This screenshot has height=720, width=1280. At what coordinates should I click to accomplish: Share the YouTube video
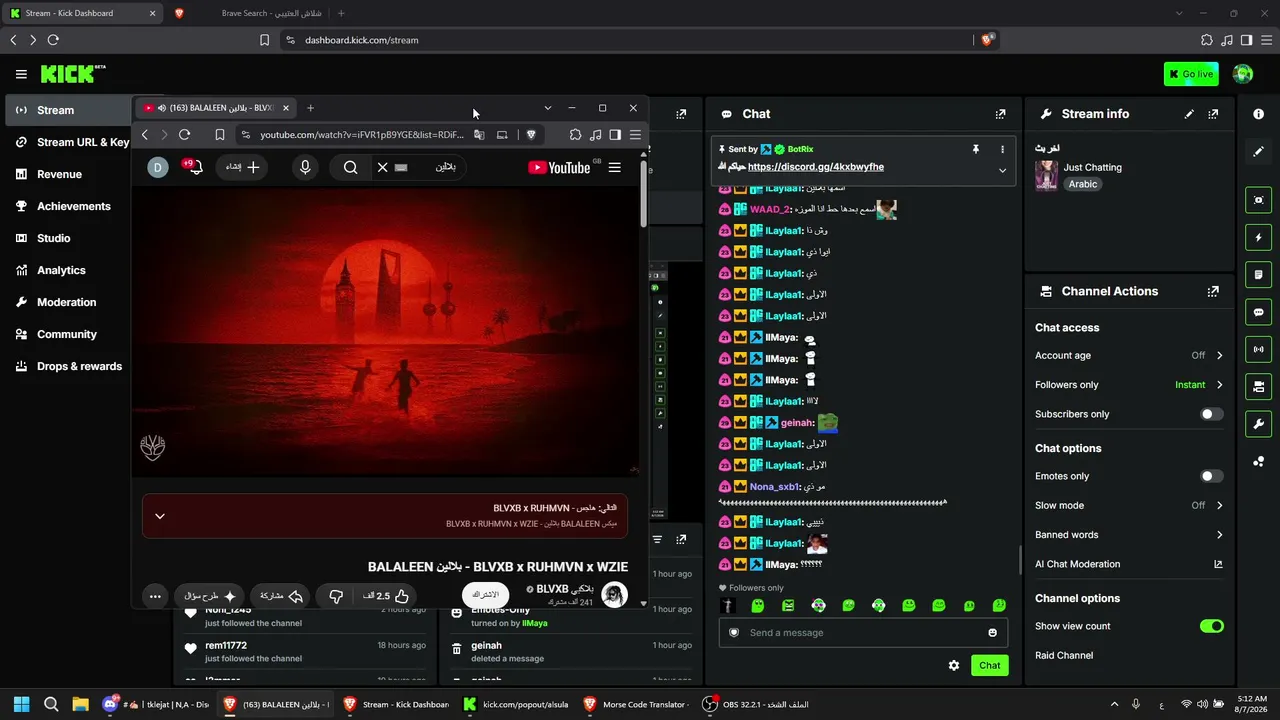pyautogui.click(x=281, y=596)
